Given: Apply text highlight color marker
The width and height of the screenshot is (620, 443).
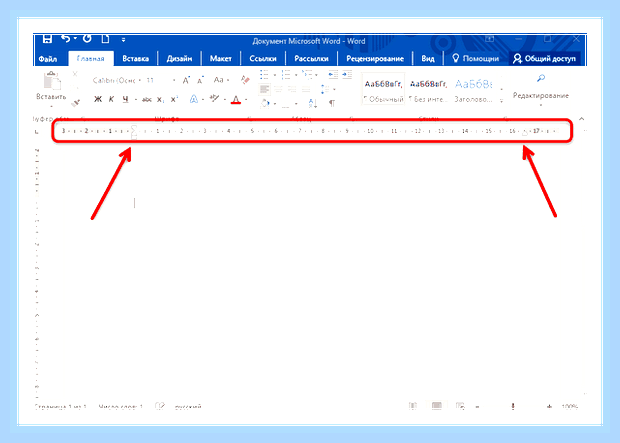Looking at the screenshot, I should pyautogui.click(x=215, y=98).
